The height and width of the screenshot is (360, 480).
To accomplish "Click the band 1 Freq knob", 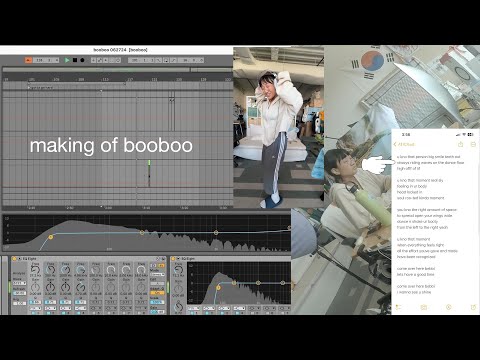I will pos(35,269).
